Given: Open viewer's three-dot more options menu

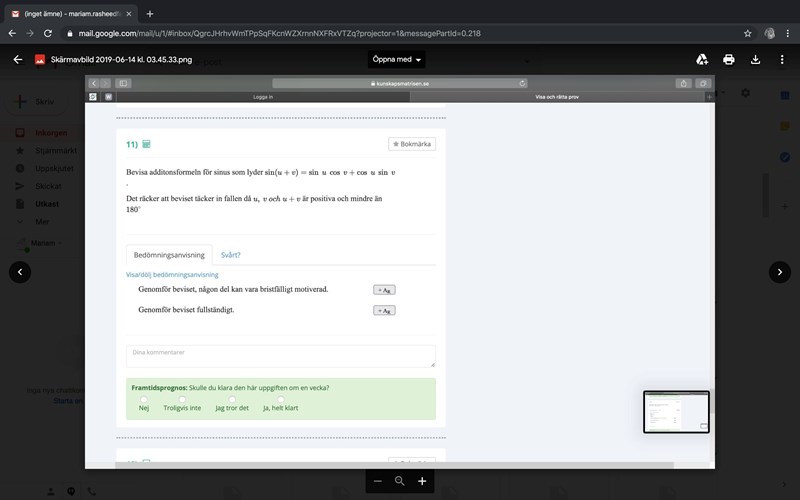Looking at the screenshot, I should 781,60.
